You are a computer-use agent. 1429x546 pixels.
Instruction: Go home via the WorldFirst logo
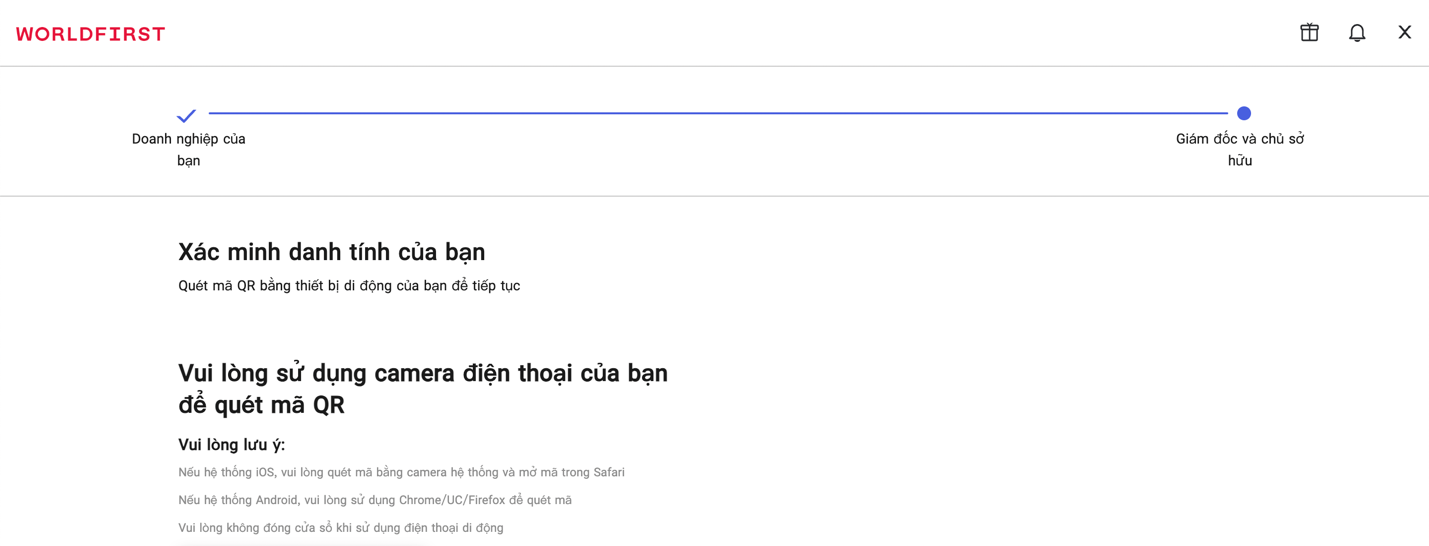pos(90,34)
